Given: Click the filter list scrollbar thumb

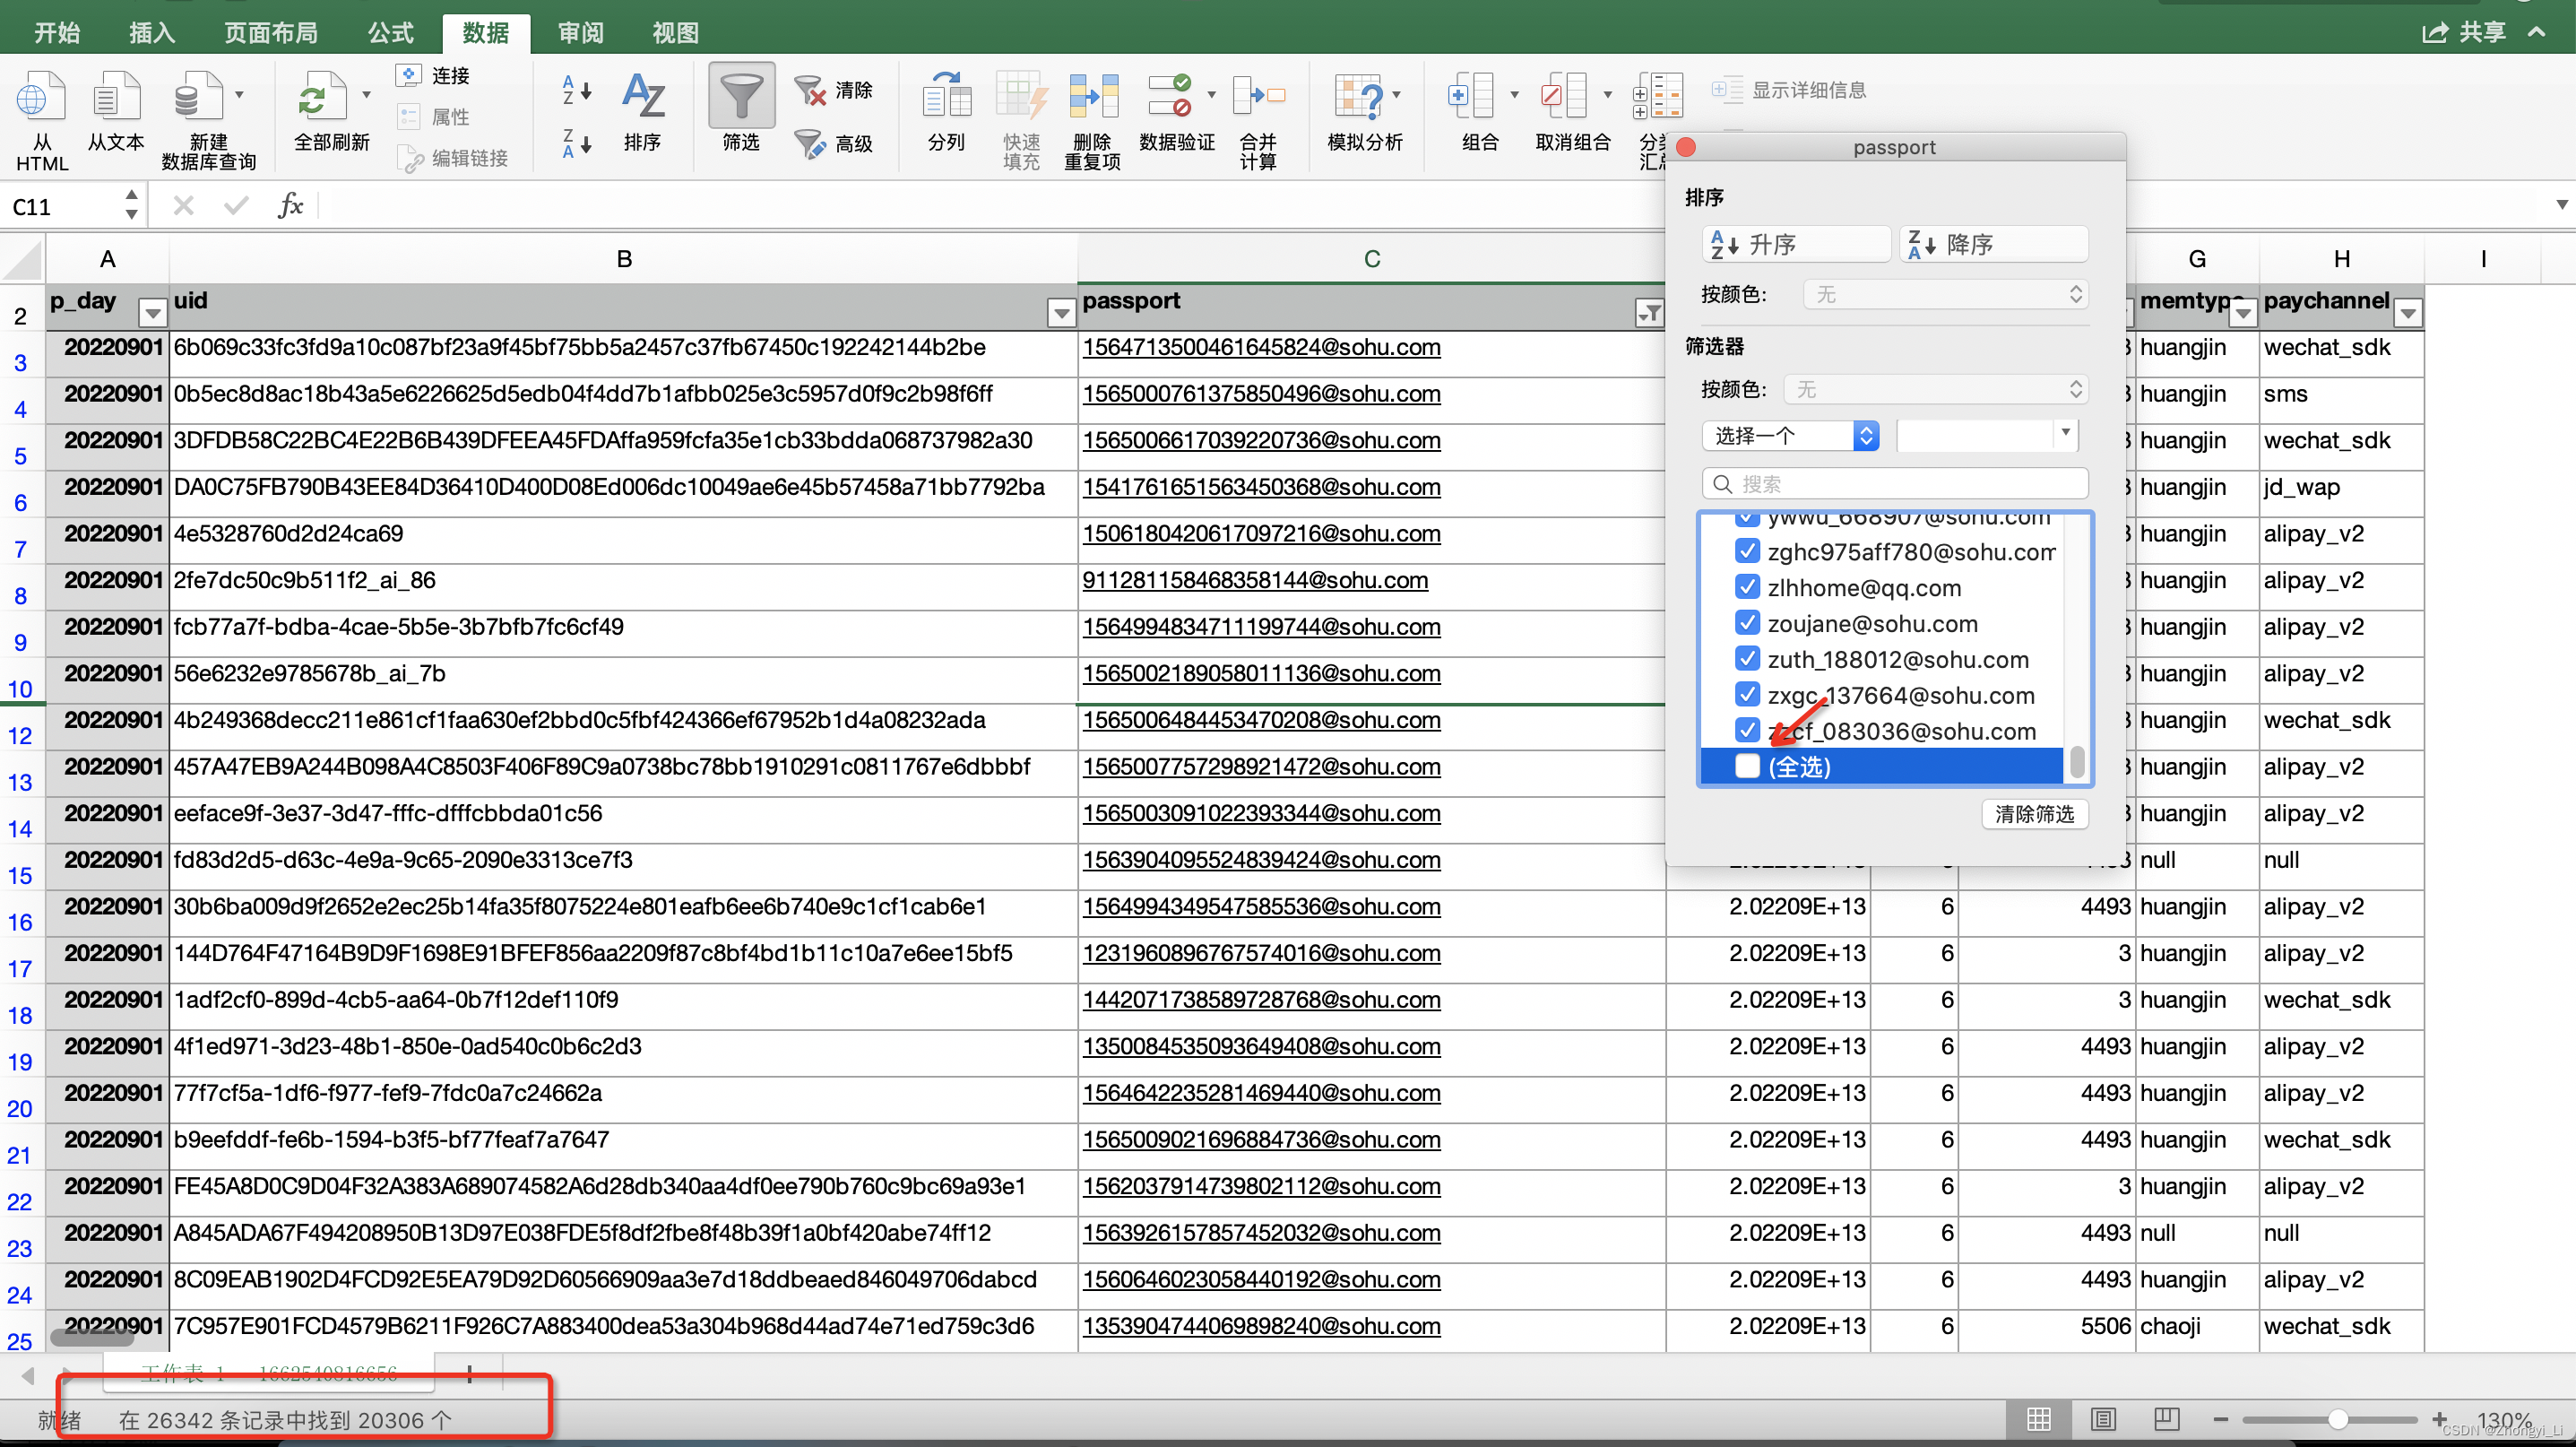Looking at the screenshot, I should (2077, 762).
